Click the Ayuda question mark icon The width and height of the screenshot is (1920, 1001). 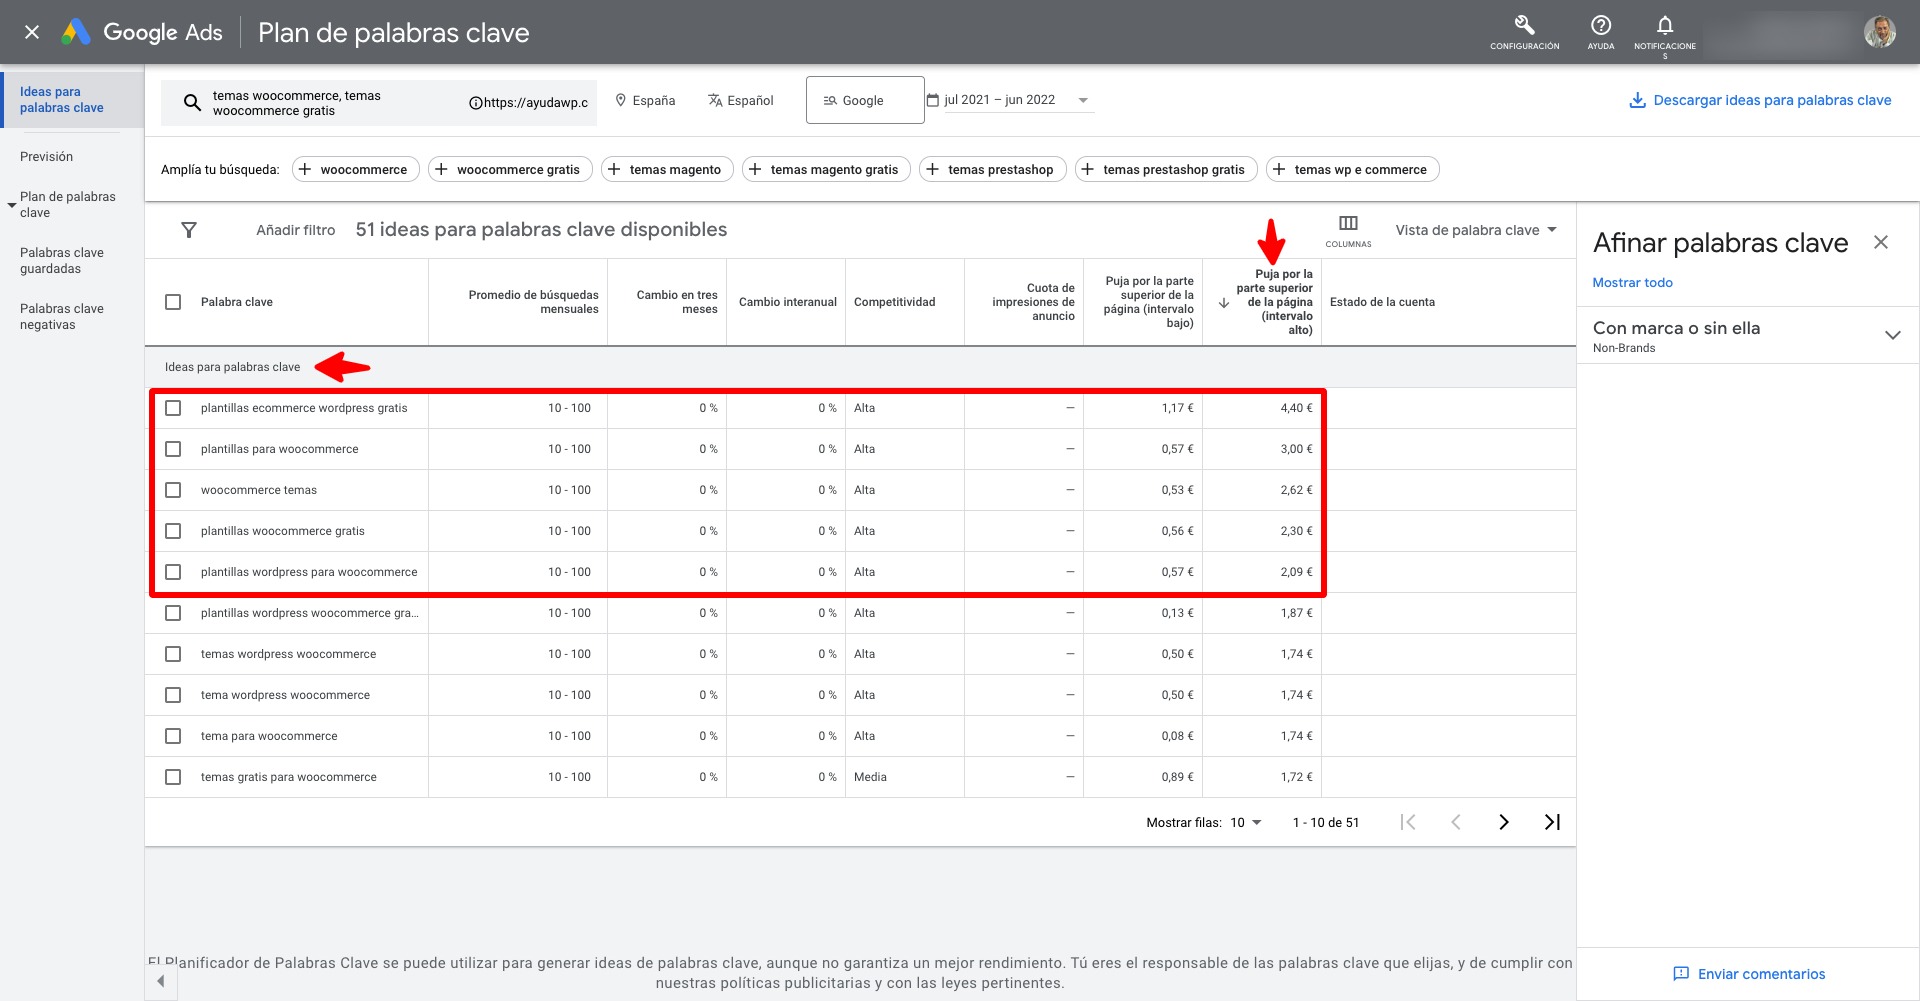pos(1600,26)
